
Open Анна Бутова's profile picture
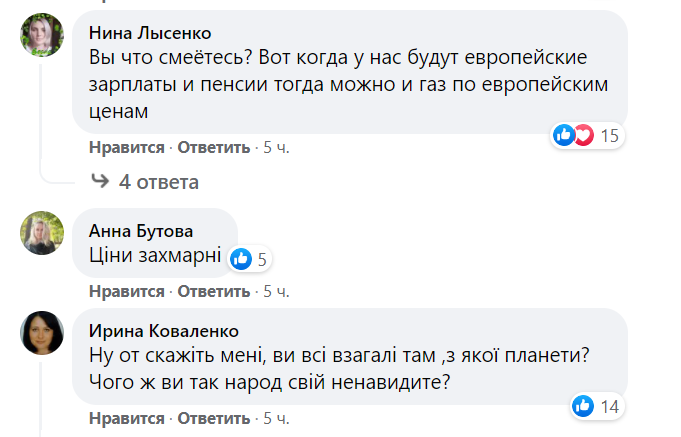click(x=43, y=233)
